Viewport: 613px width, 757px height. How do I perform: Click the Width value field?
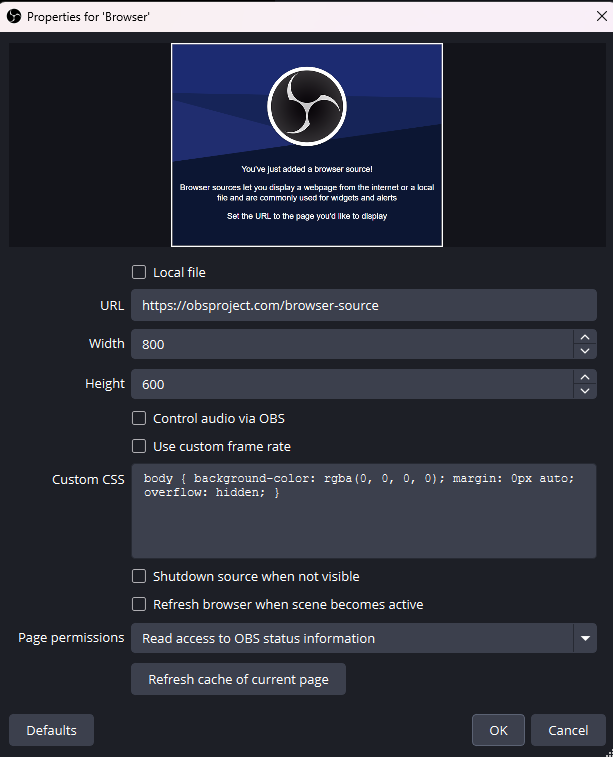click(x=350, y=344)
